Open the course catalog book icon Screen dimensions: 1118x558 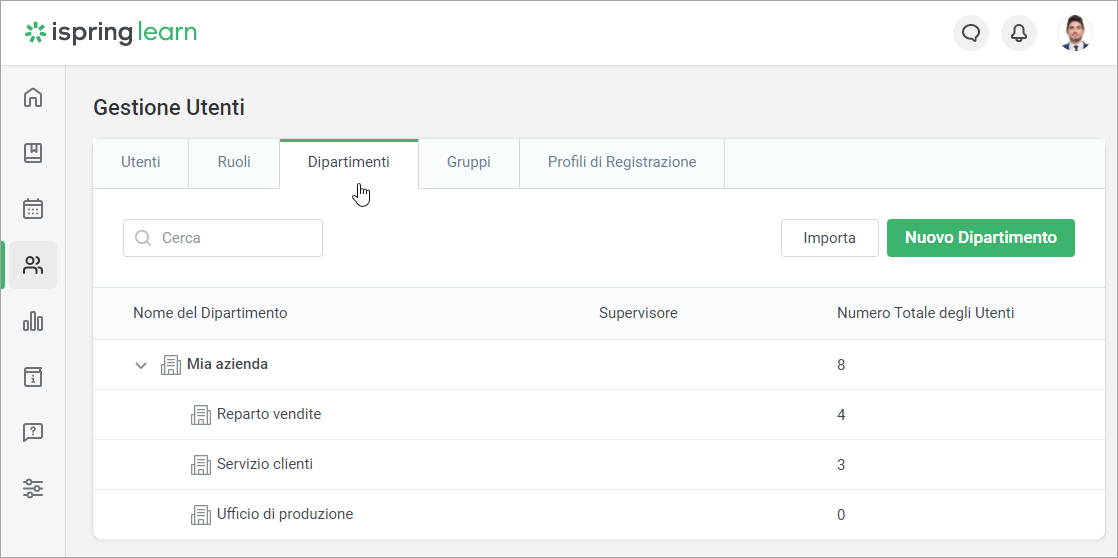33,153
